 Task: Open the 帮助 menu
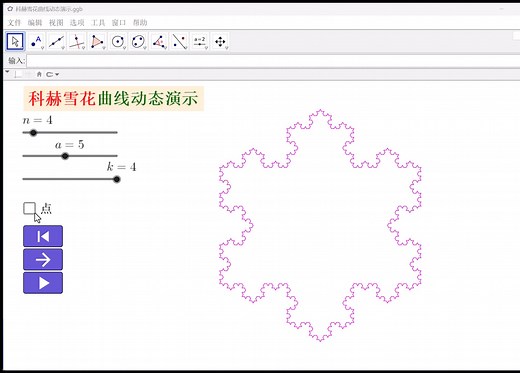tap(140, 23)
